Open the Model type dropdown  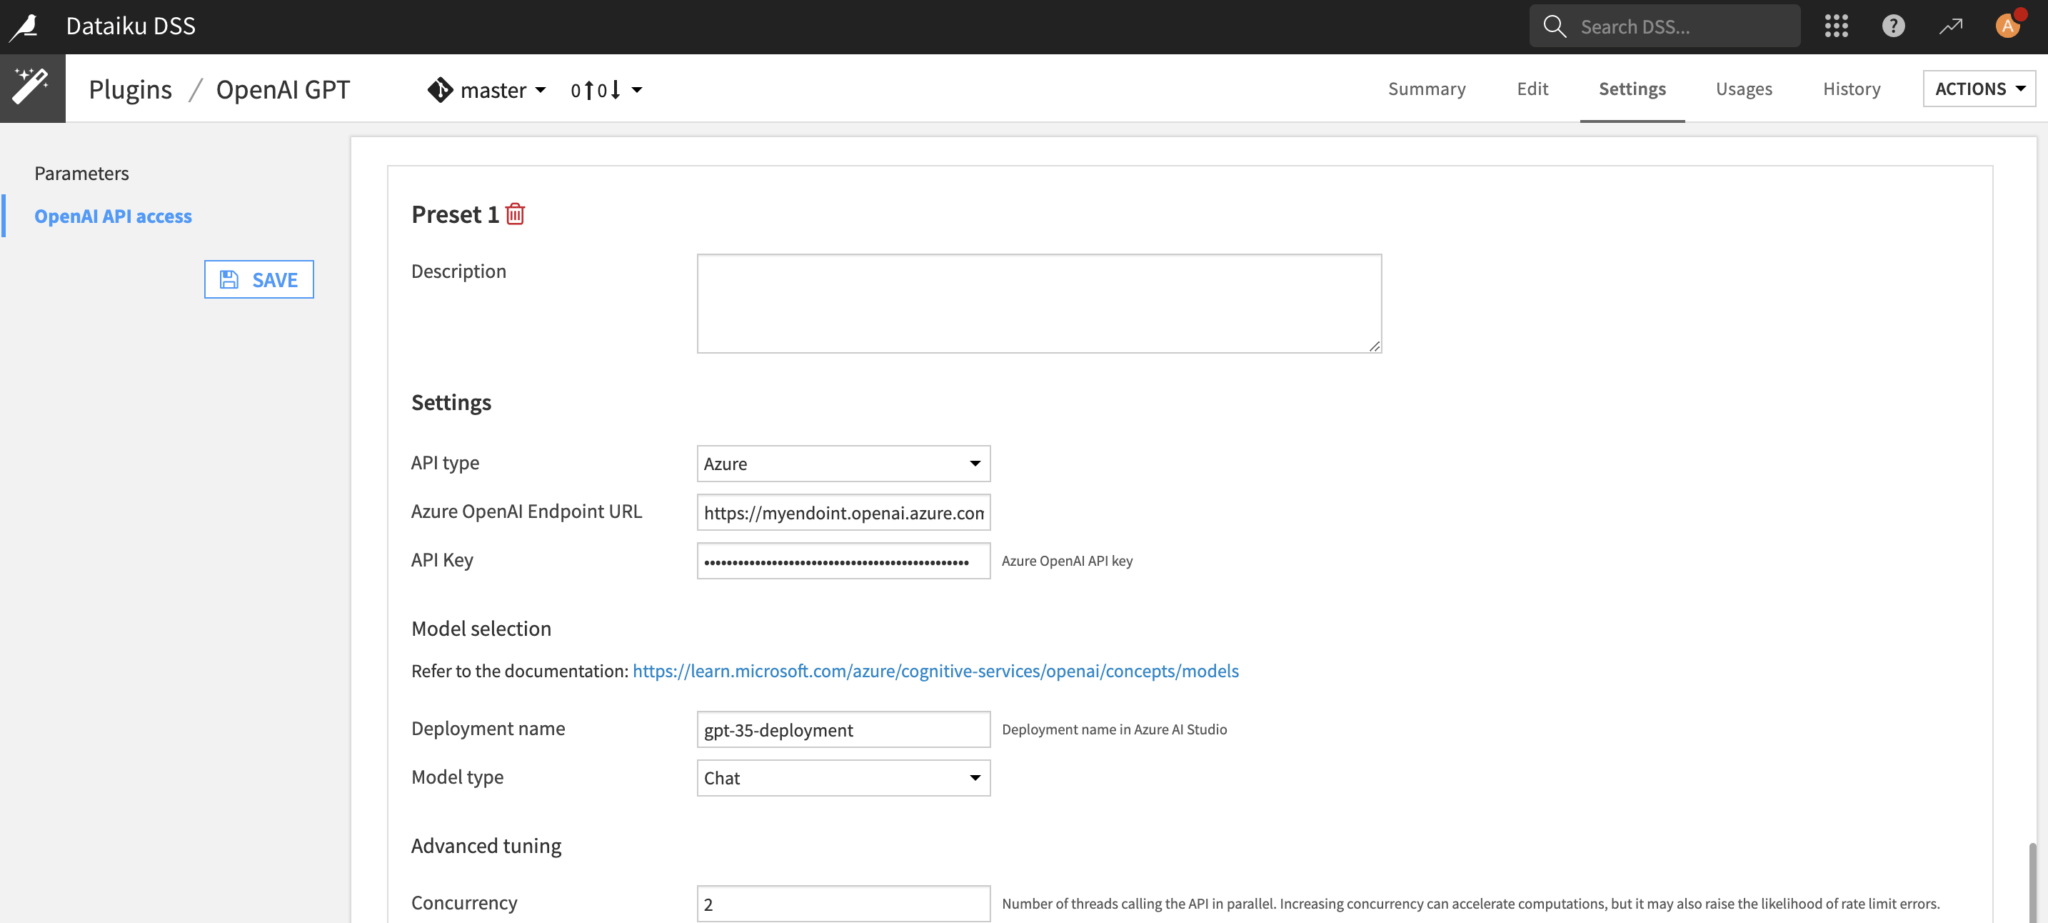843,777
